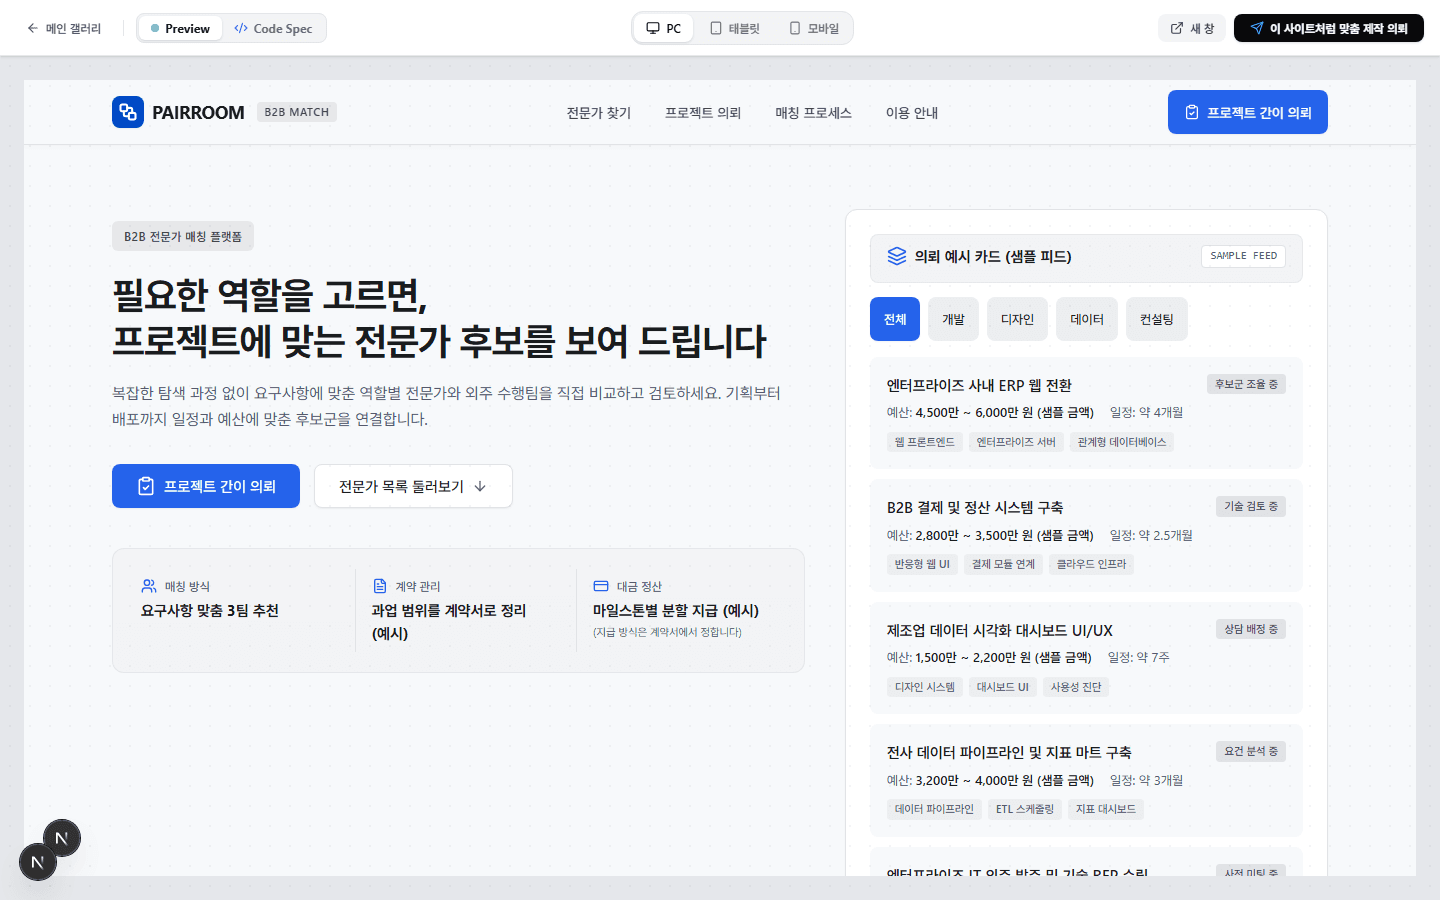Filter the feed by 컨설팅
This screenshot has height=900, width=1440.
point(1157,319)
